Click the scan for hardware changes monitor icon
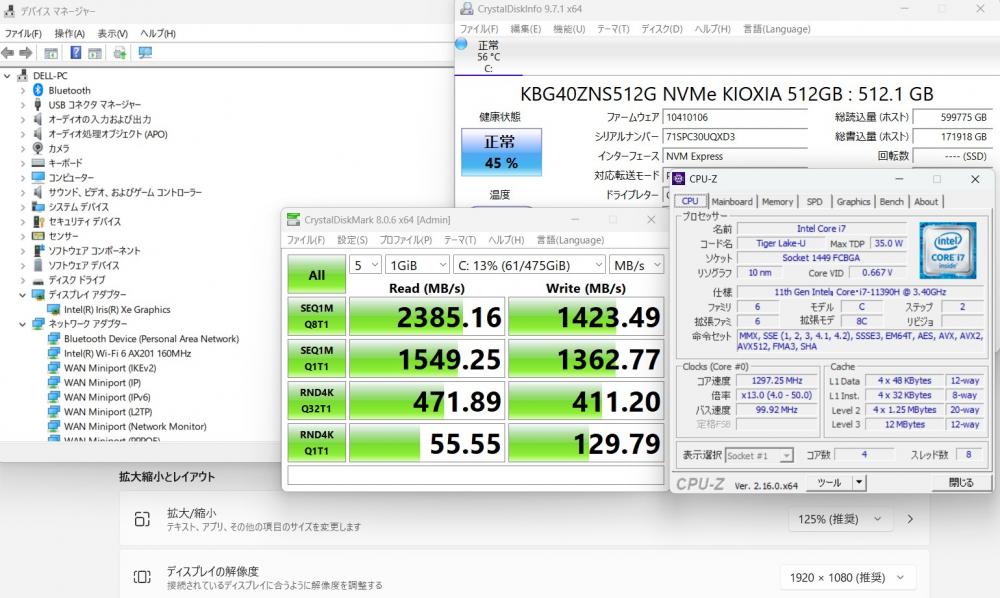 pyautogui.click(x=146, y=53)
